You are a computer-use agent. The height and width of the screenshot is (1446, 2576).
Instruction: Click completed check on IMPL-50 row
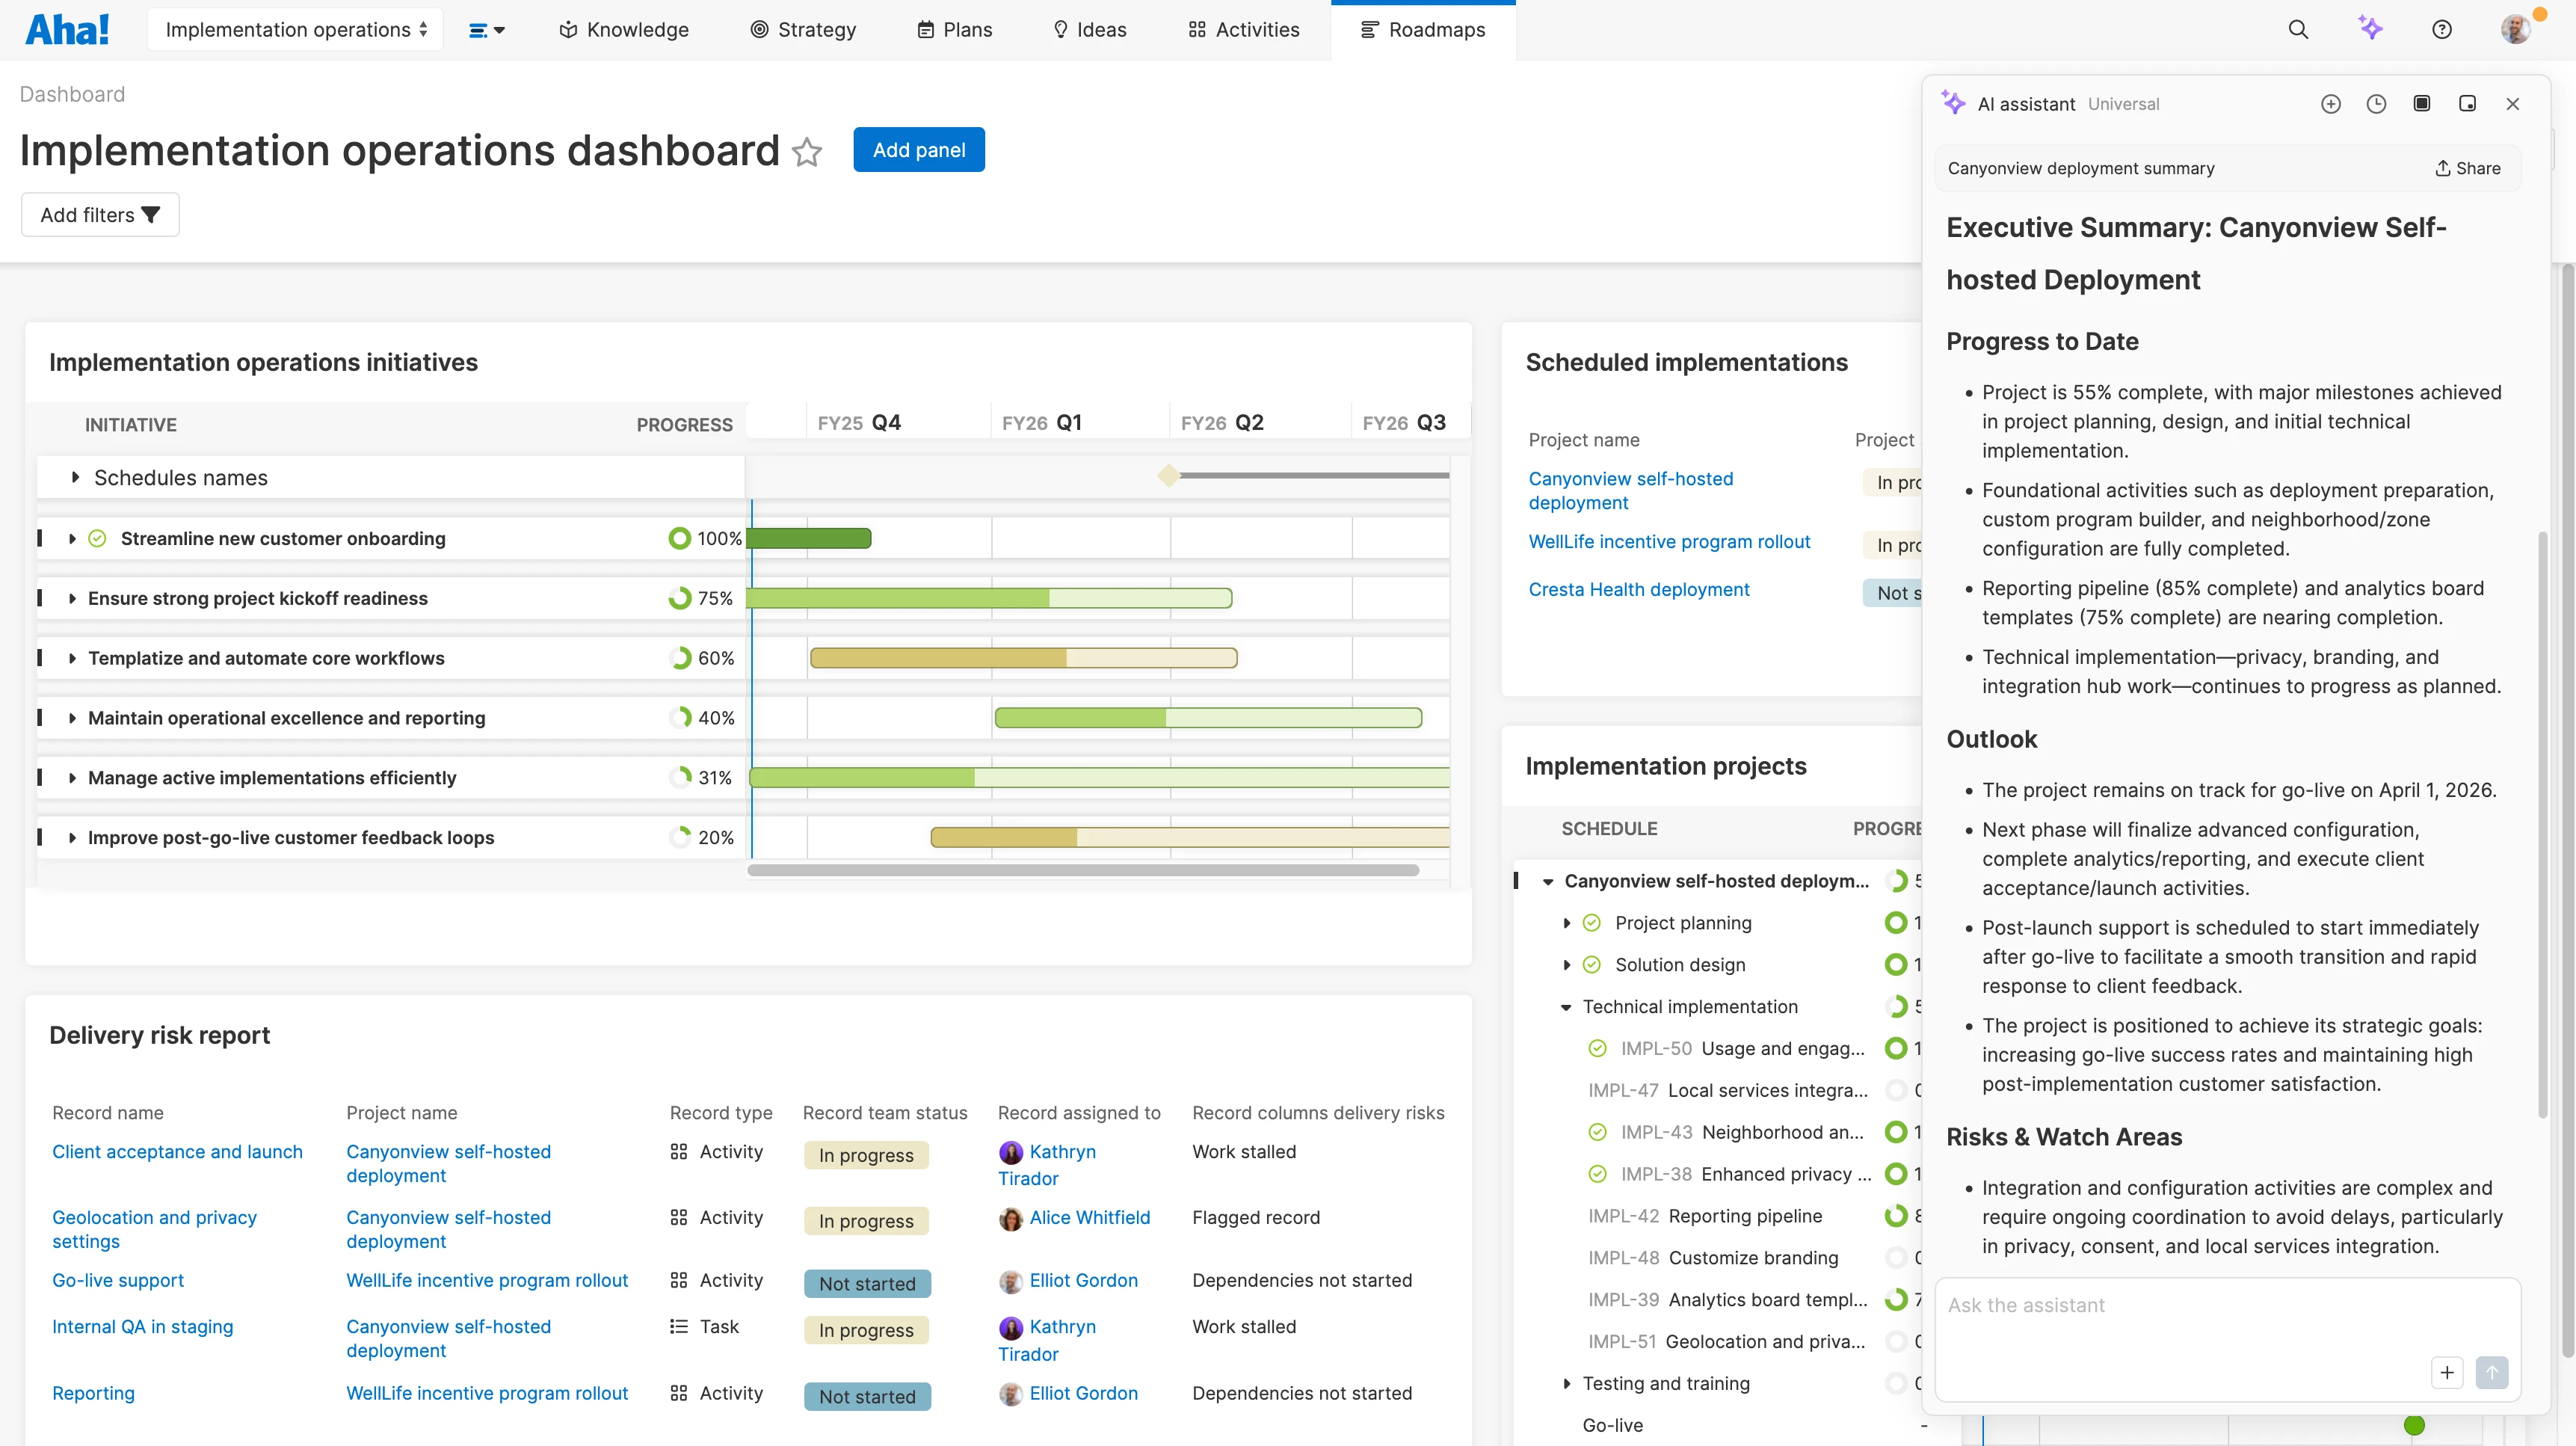pos(1598,1049)
